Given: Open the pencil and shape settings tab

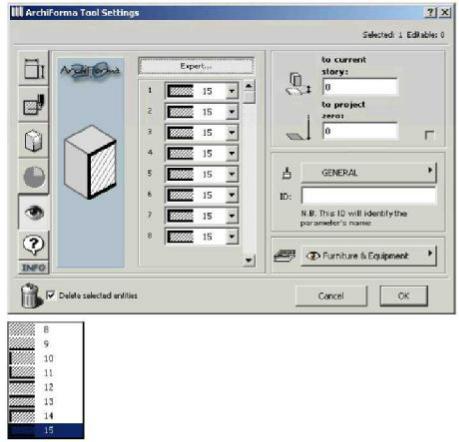Looking at the screenshot, I should [x=33, y=104].
